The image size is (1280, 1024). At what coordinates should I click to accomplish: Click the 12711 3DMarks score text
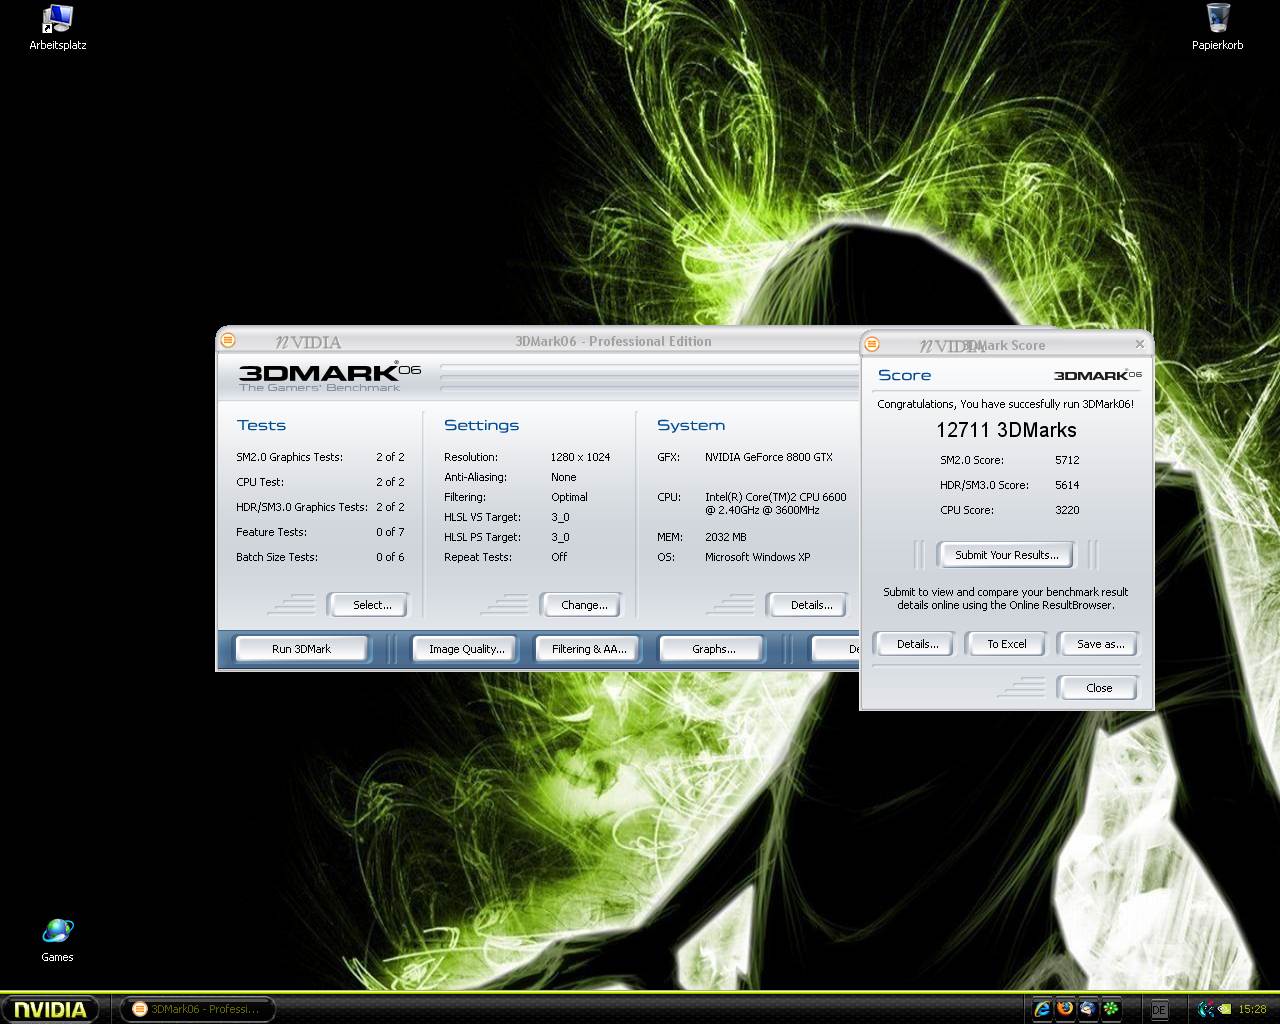coord(1006,430)
